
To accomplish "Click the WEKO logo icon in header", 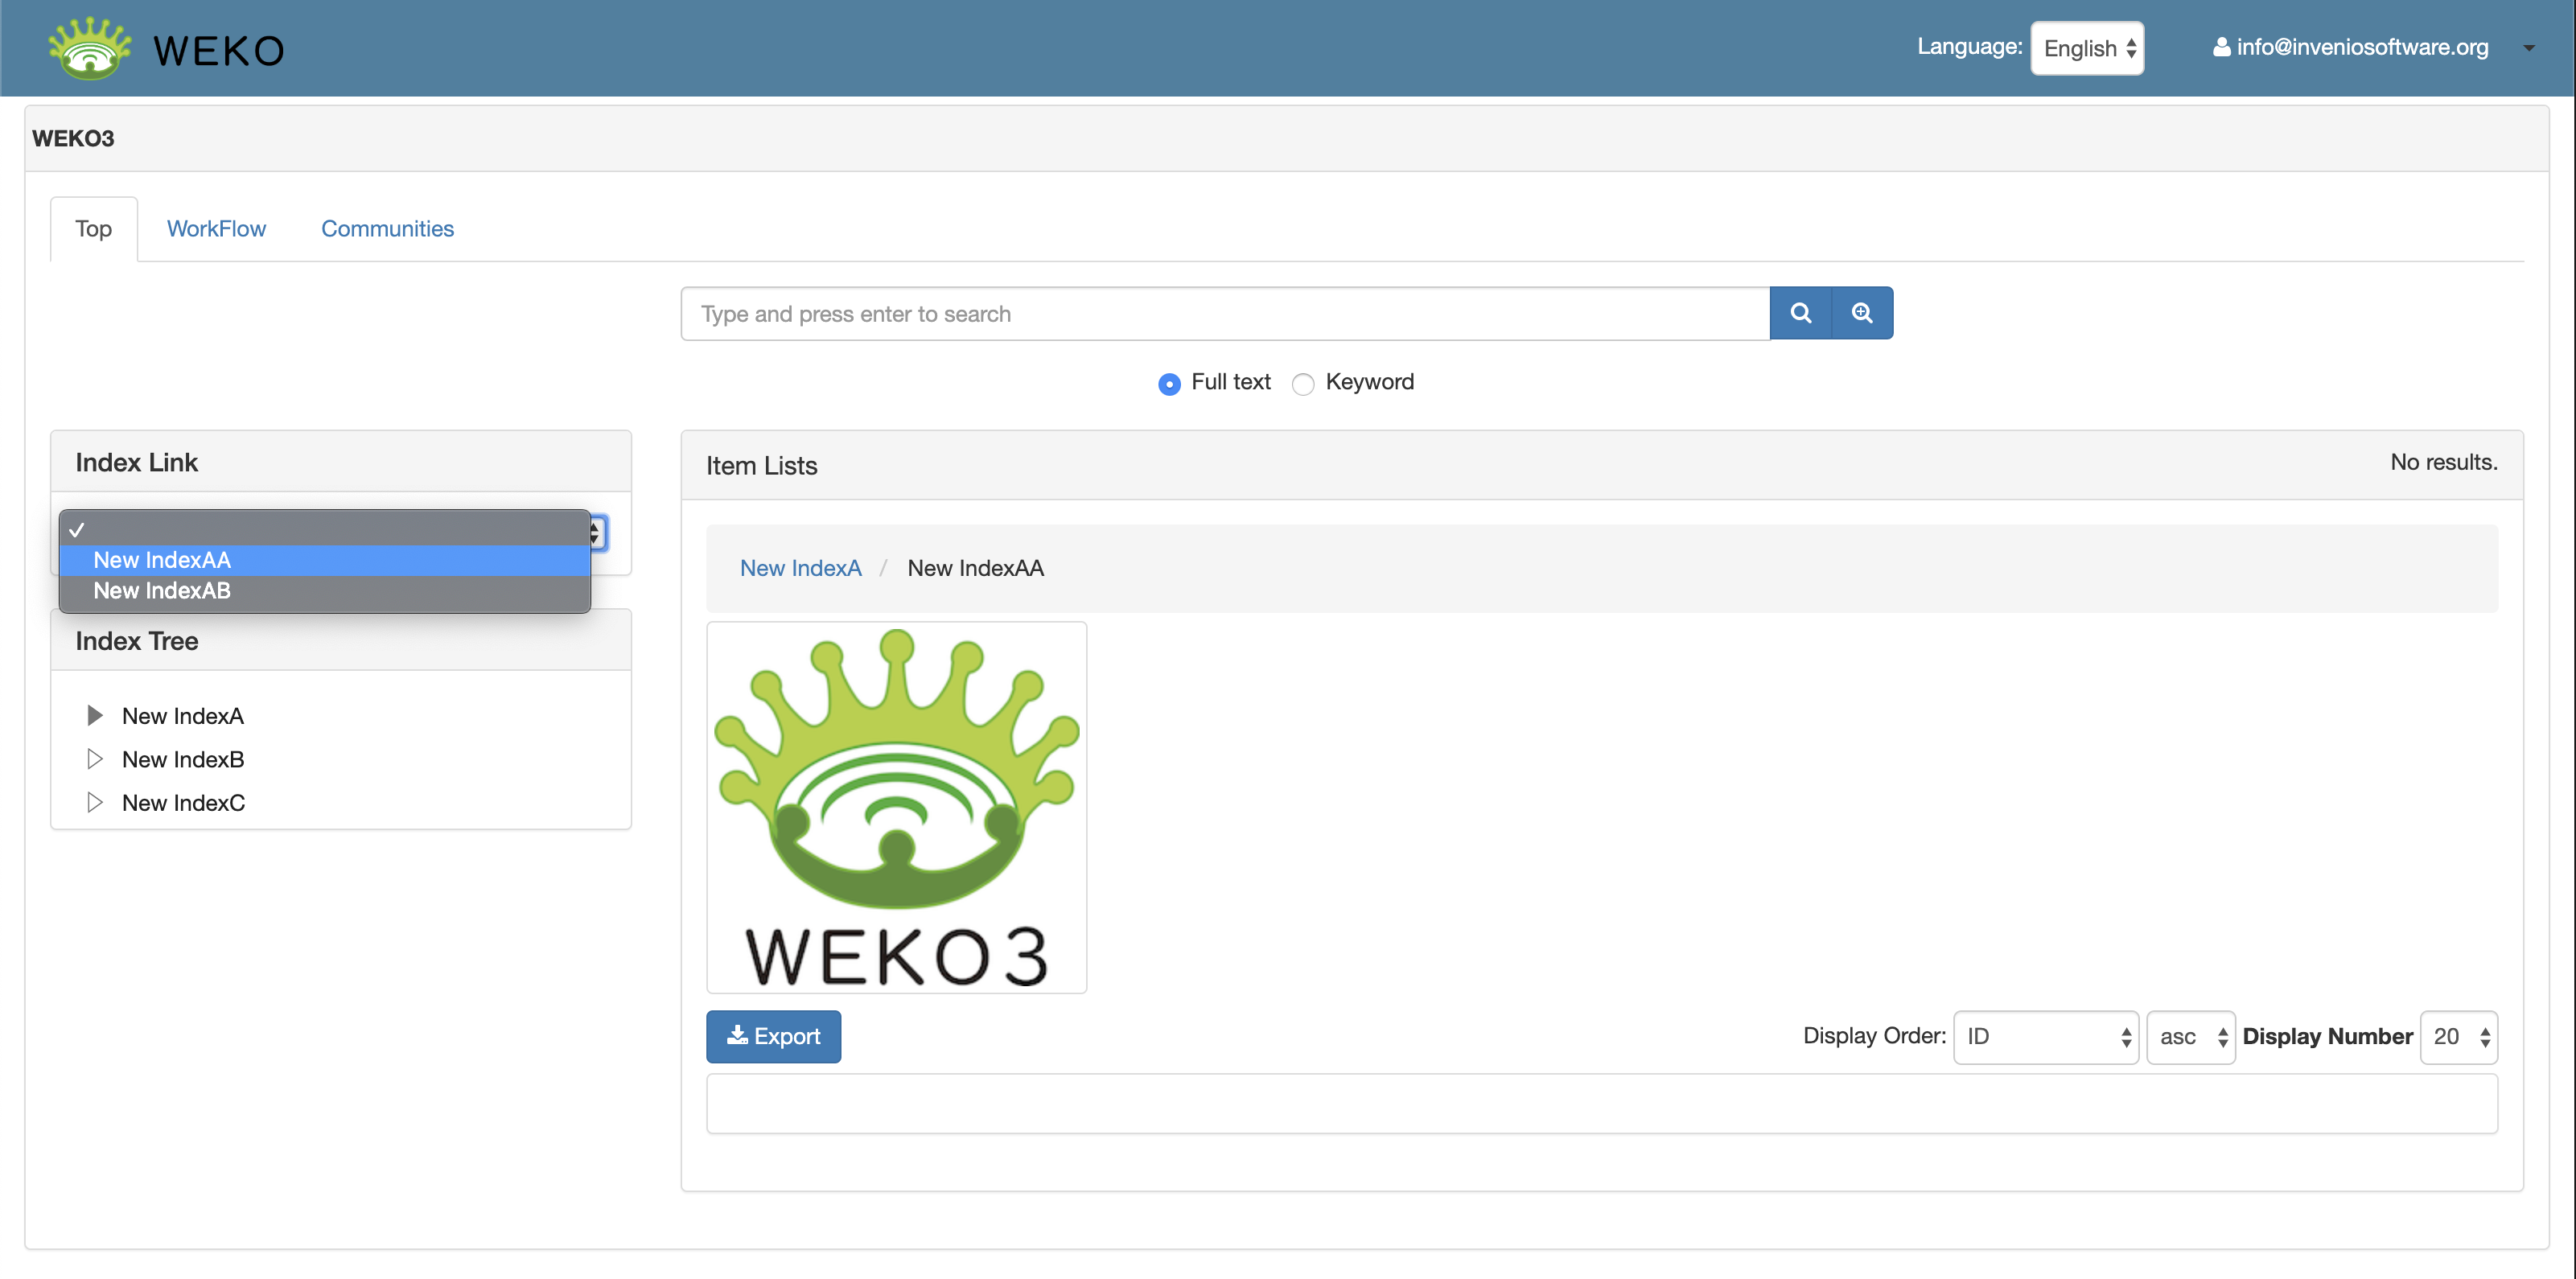I will (90, 48).
